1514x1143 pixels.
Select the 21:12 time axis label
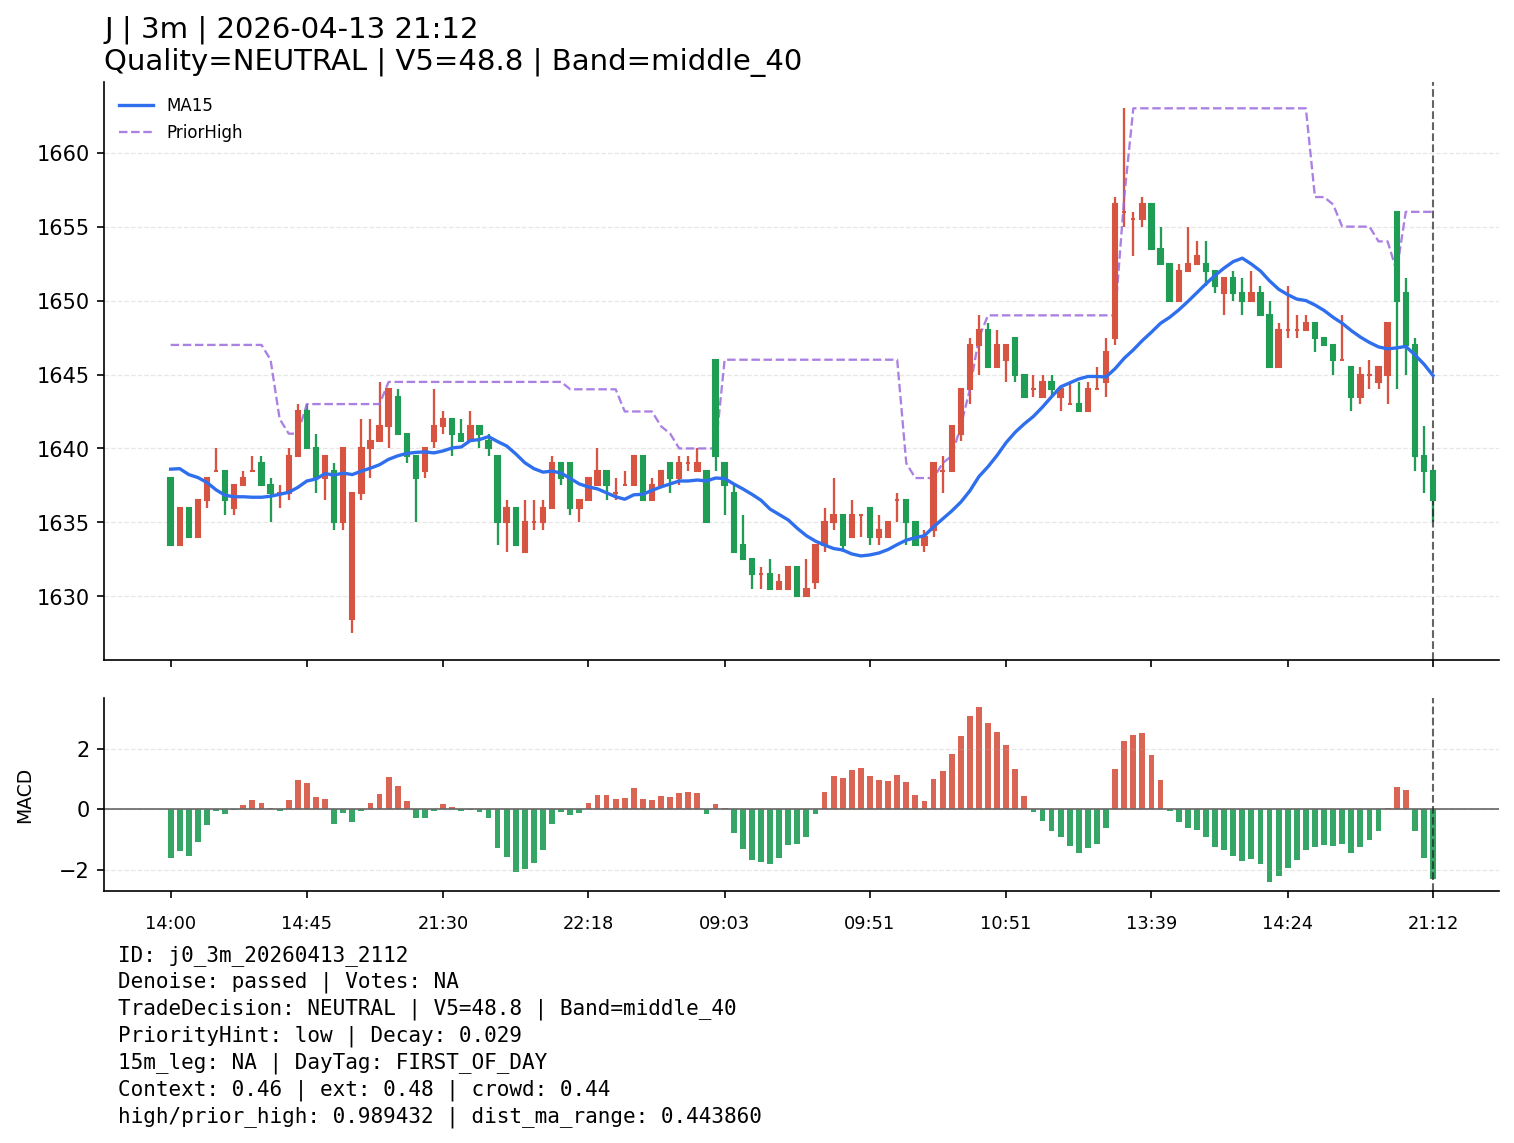coord(1433,923)
